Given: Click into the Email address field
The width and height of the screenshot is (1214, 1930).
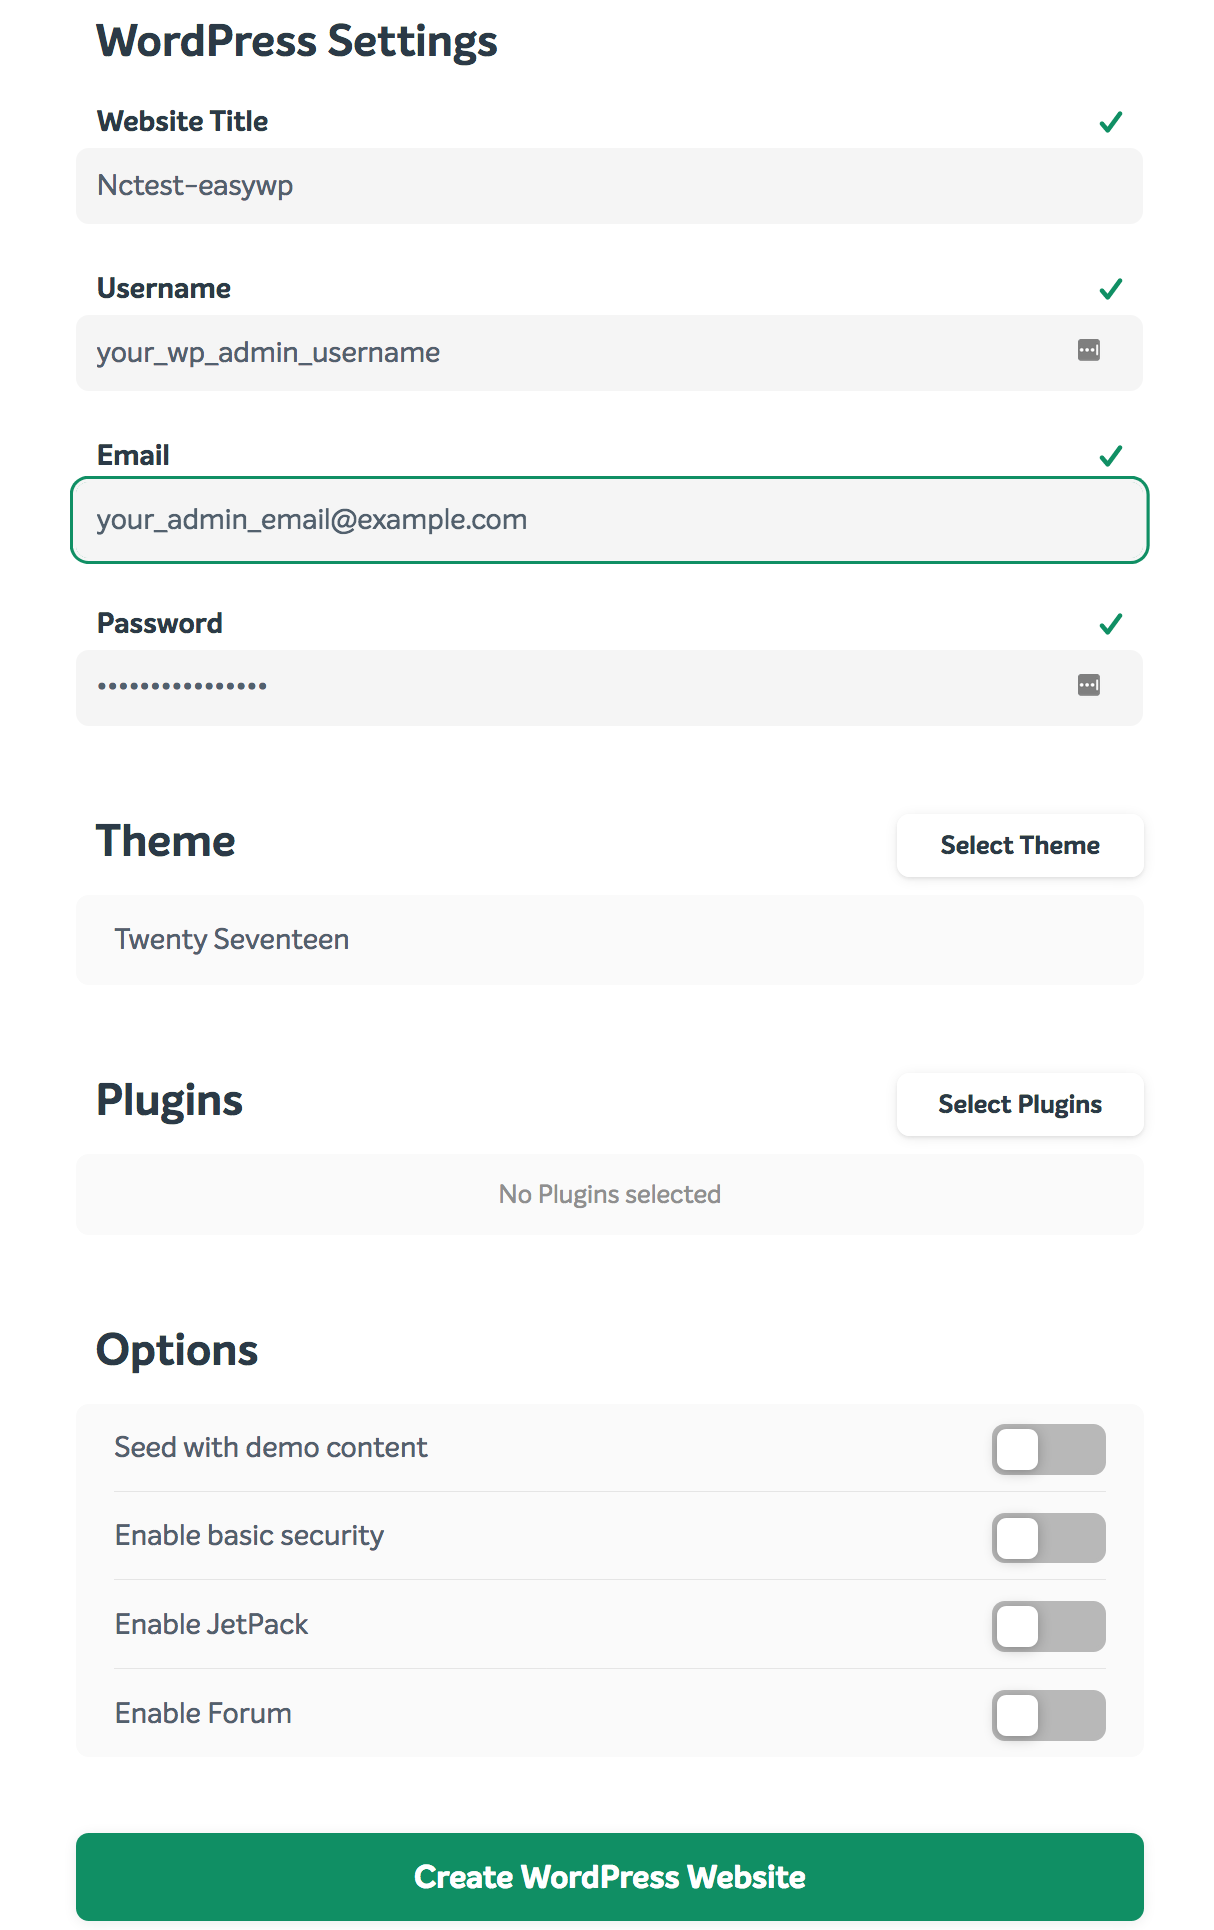Looking at the screenshot, I should [610, 520].
